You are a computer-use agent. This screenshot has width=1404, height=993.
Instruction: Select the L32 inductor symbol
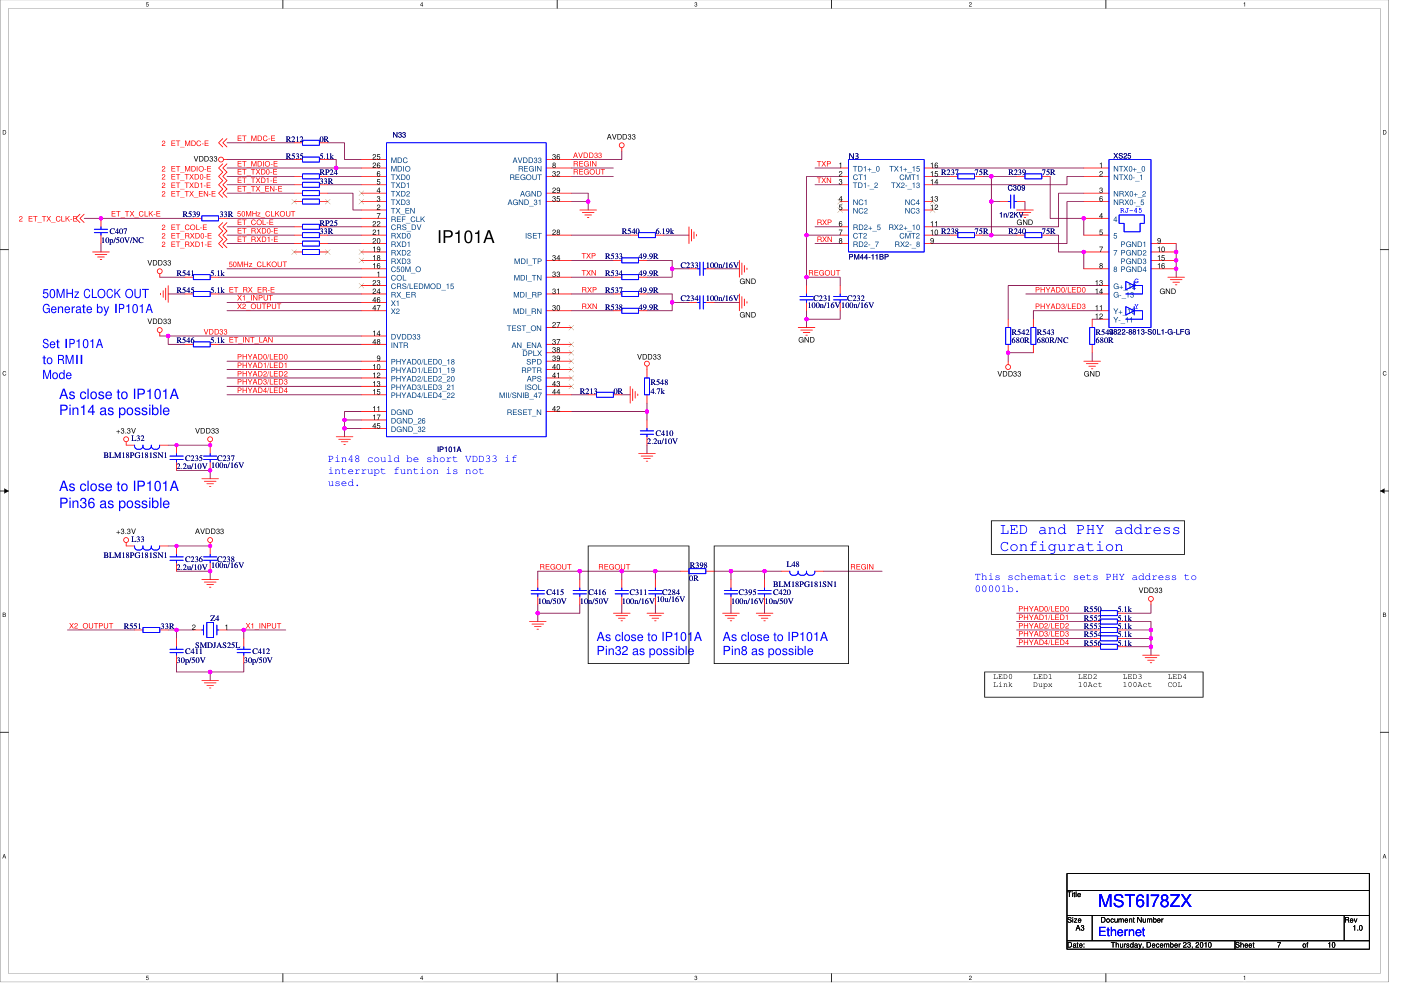click(146, 446)
